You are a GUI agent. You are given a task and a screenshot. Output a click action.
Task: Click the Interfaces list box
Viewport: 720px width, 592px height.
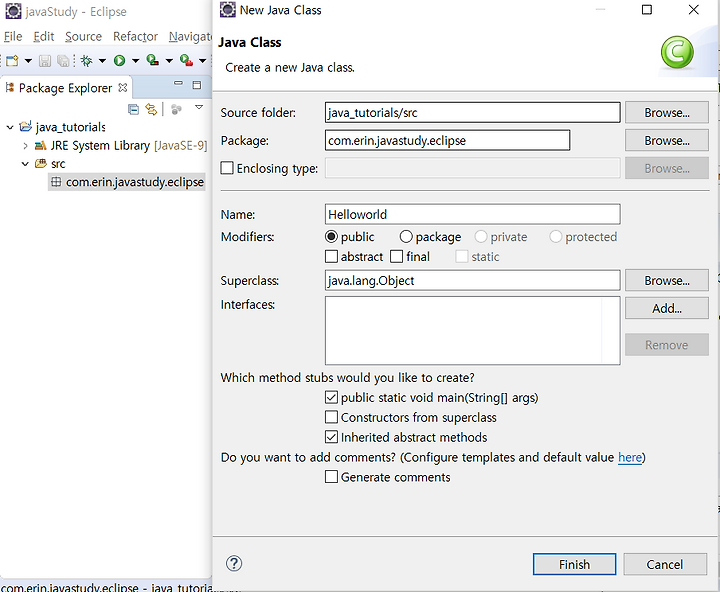[x=472, y=331]
